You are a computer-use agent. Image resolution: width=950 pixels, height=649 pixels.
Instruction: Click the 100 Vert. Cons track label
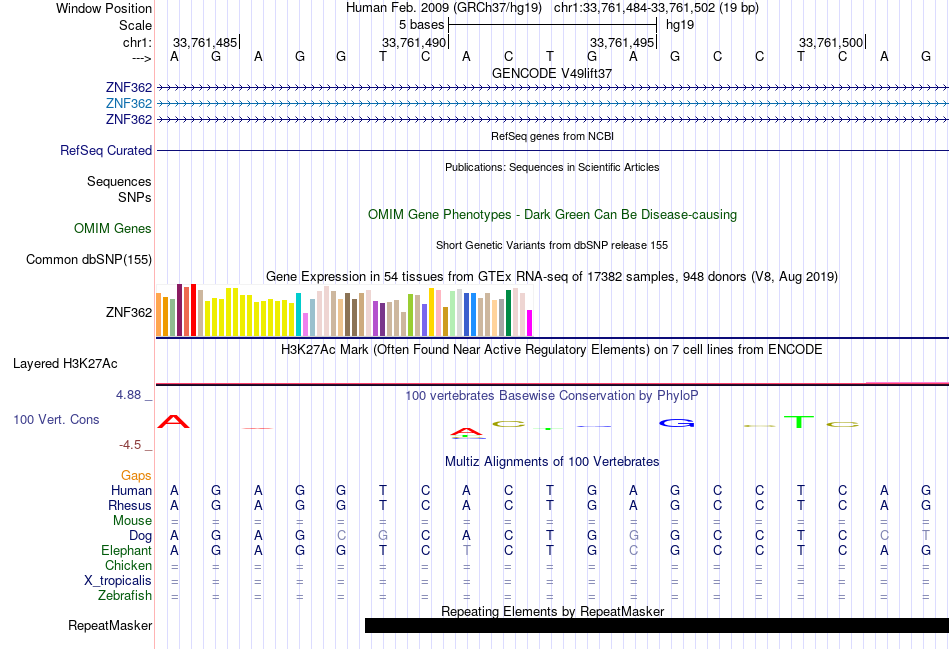[x=56, y=419]
